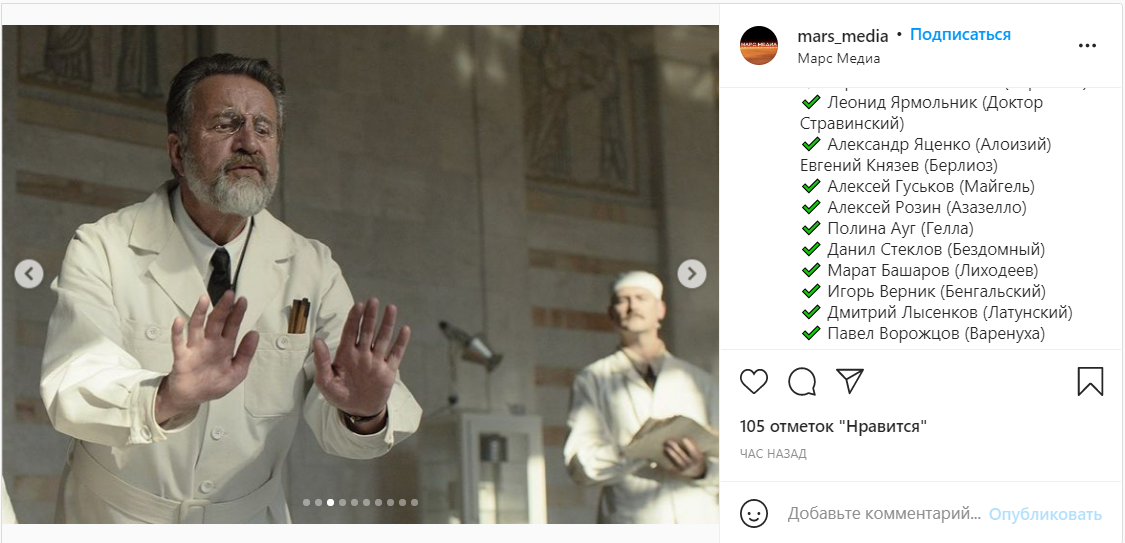Image resolution: width=1125 pixels, height=543 pixels.
Task: Select the last carousel indicator dot
Action: 414,503
